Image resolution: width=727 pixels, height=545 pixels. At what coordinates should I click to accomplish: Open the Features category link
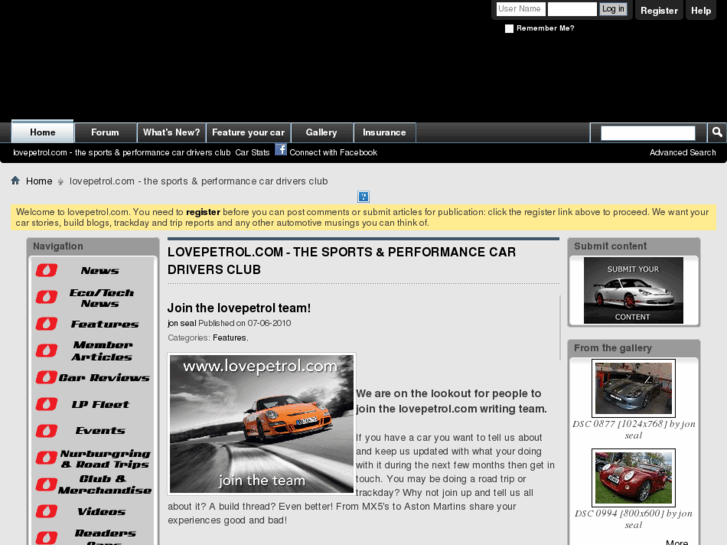tap(229, 338)
